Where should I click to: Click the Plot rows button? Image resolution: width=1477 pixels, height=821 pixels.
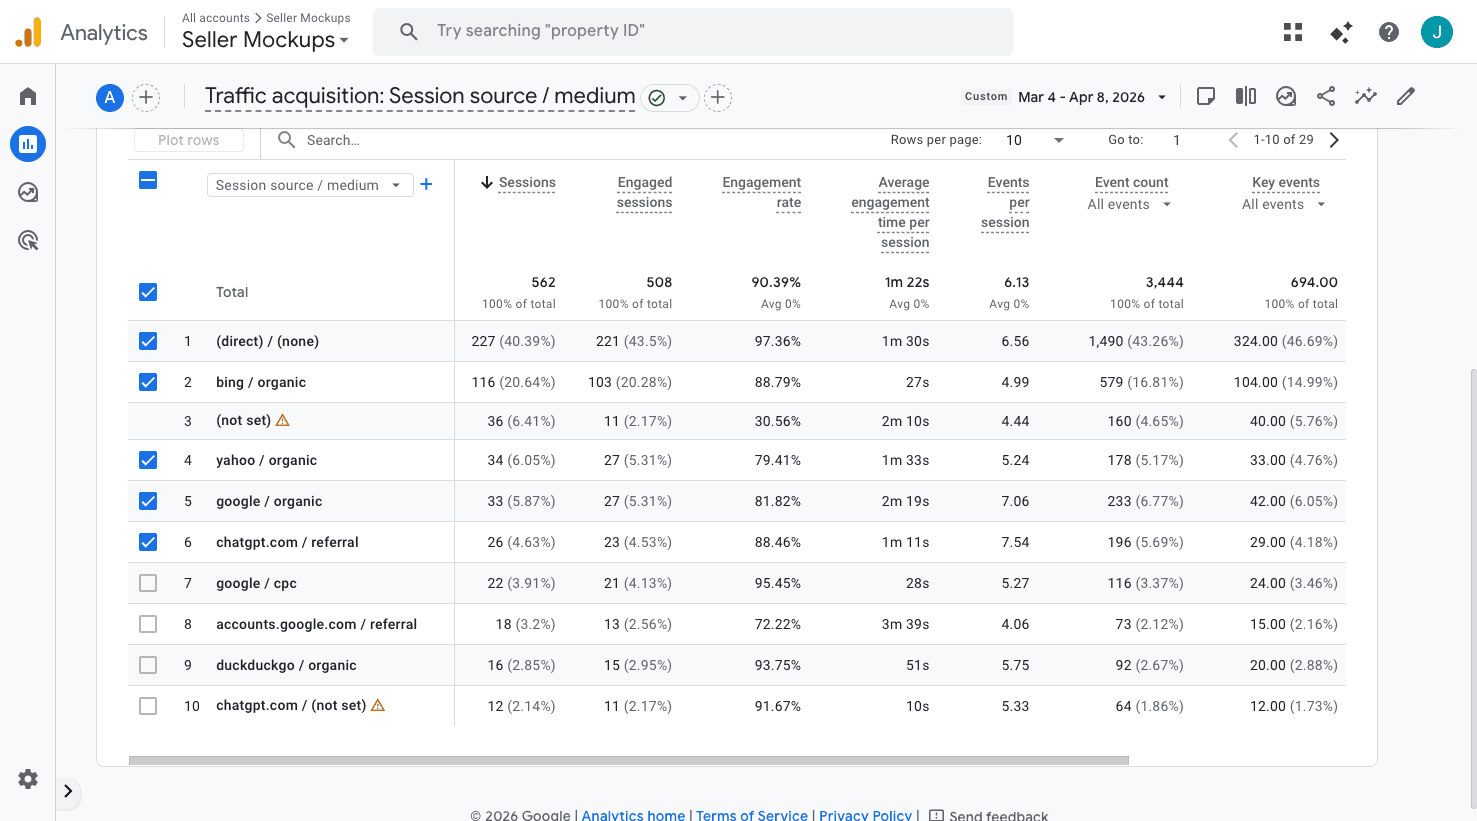[188, 140]
